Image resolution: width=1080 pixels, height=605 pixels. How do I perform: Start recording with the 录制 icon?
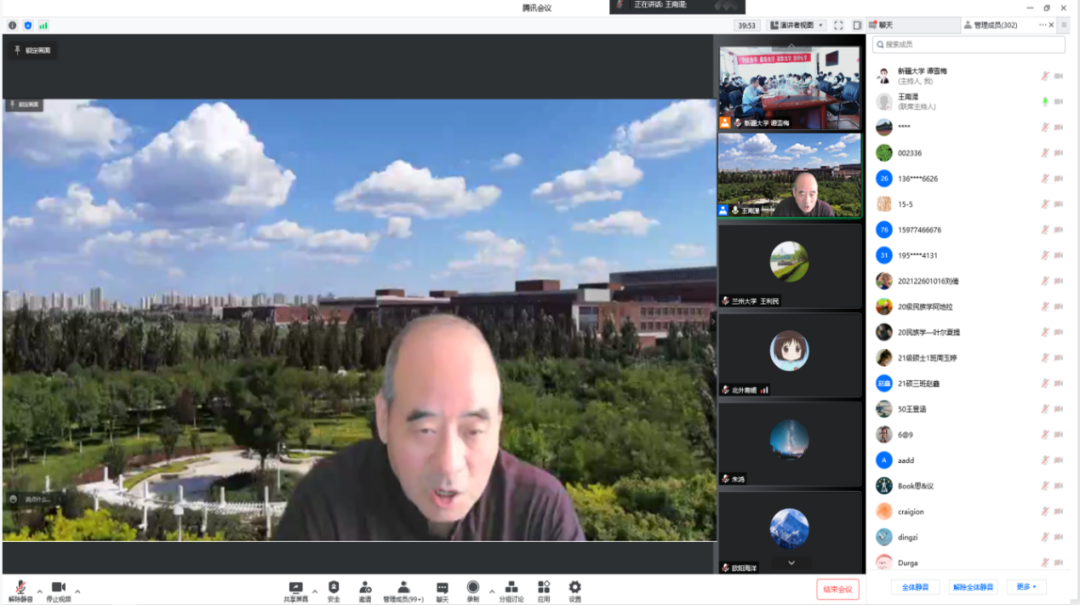click(x=472, y=588)
